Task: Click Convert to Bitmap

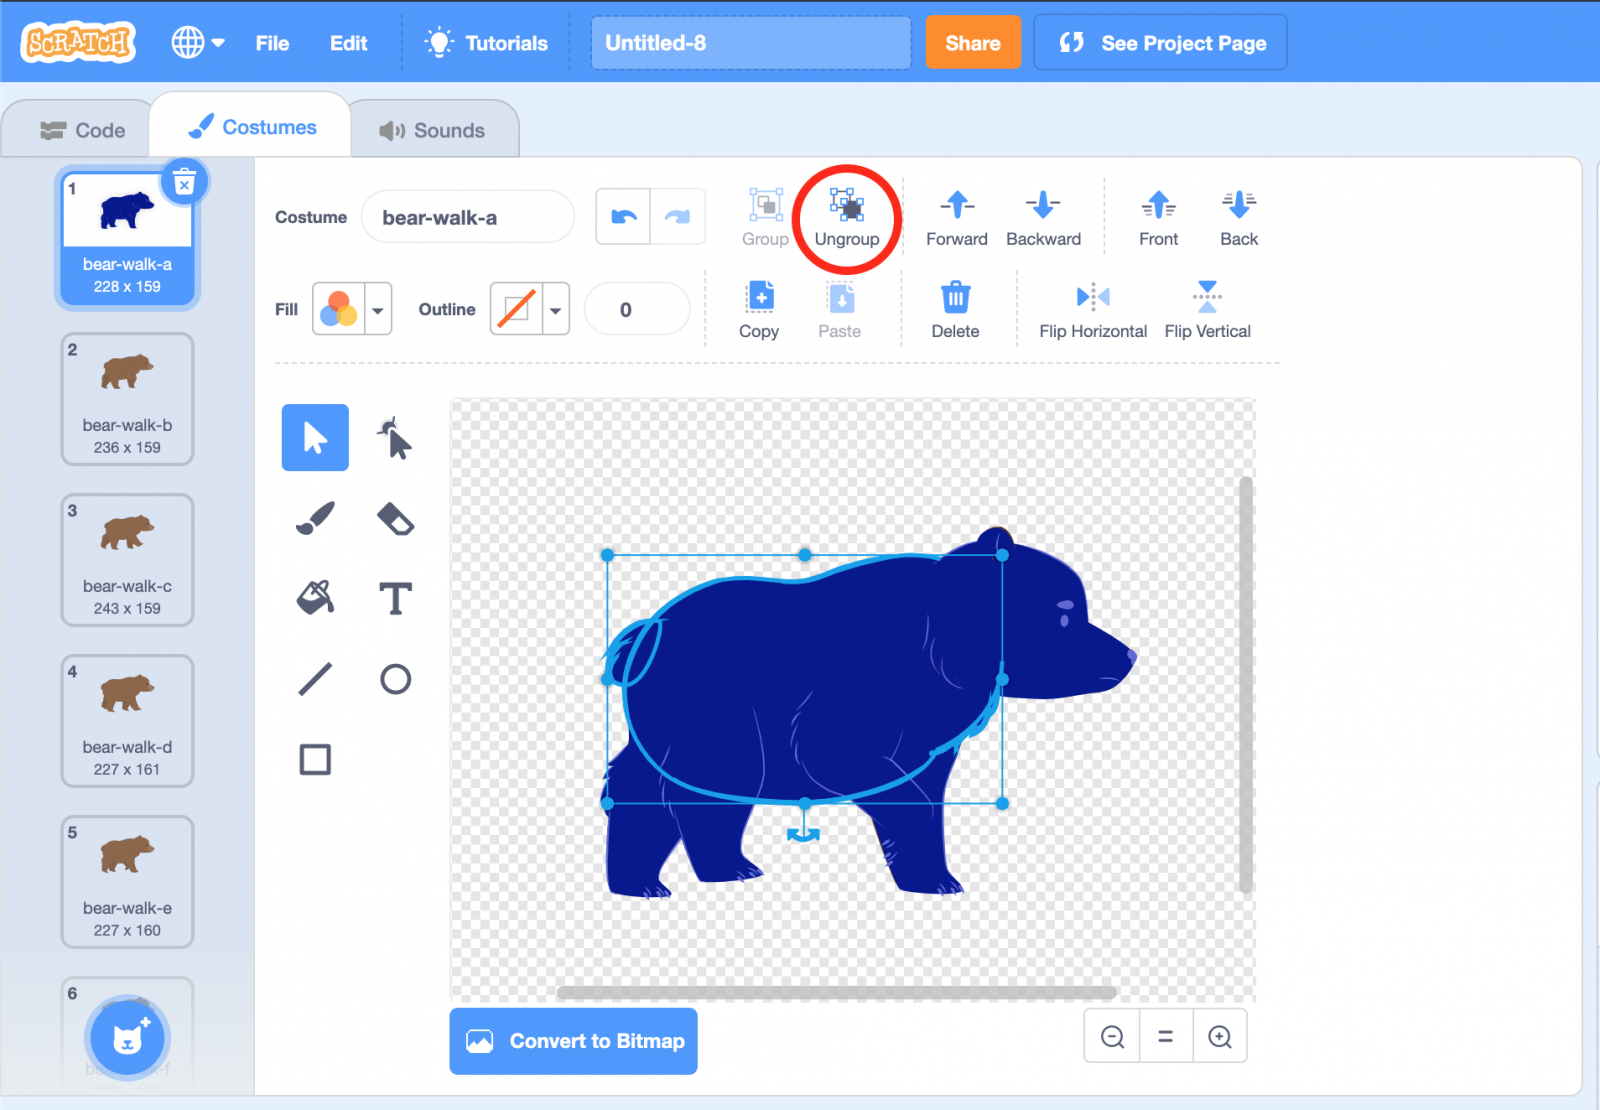Action: 572,1041
